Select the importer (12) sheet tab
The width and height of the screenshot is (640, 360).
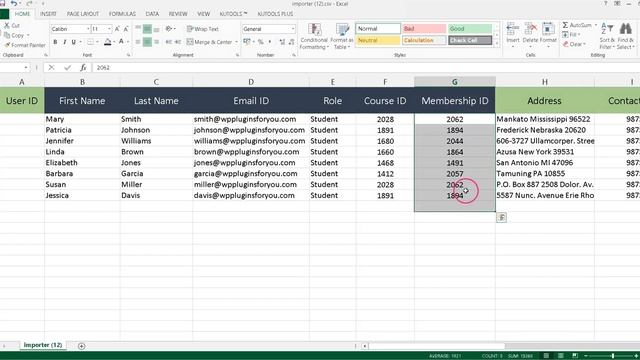[x=42, y=345]
